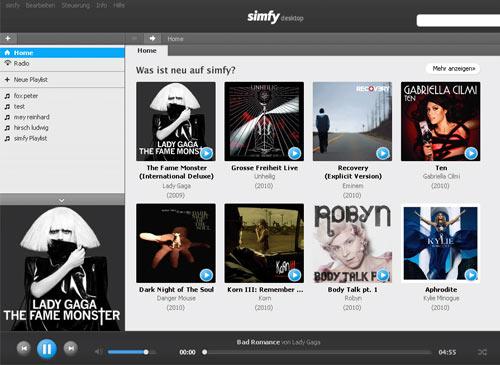Viewport: 500px width, 365px height.
Task: Open the Kylie Aphrodite album cover
Action: pyautogui.click(x=441, y=243)
